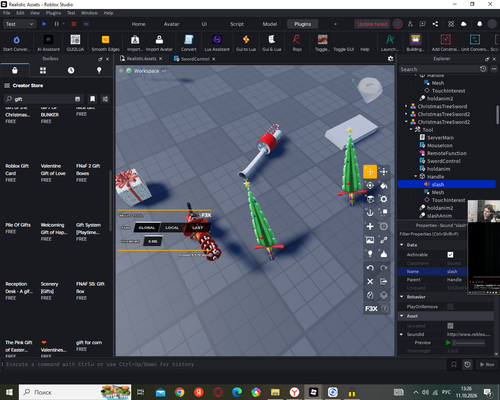This screenshot has height=400, width=500.
Task: Select the F3X Anchor tool
Action: (x=370, y=213)
